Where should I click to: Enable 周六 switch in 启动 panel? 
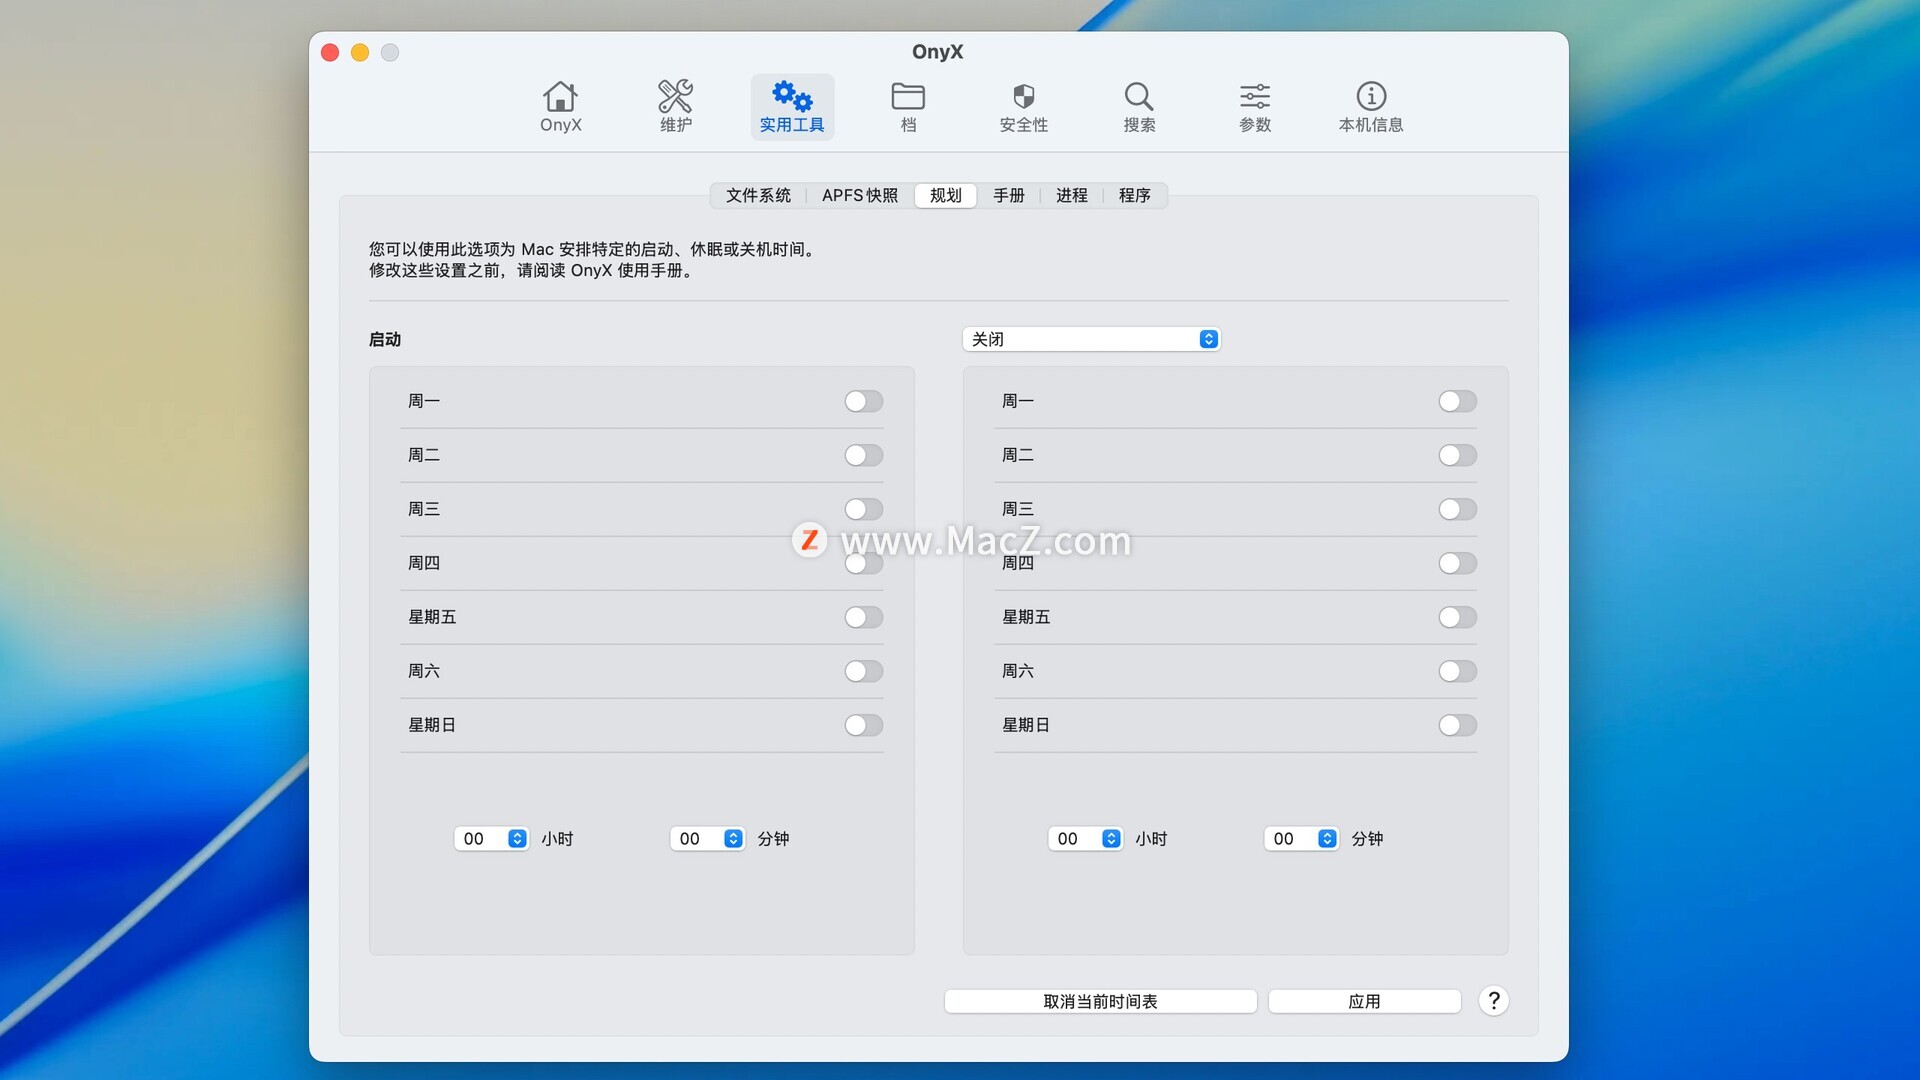(x=864, y=671)
